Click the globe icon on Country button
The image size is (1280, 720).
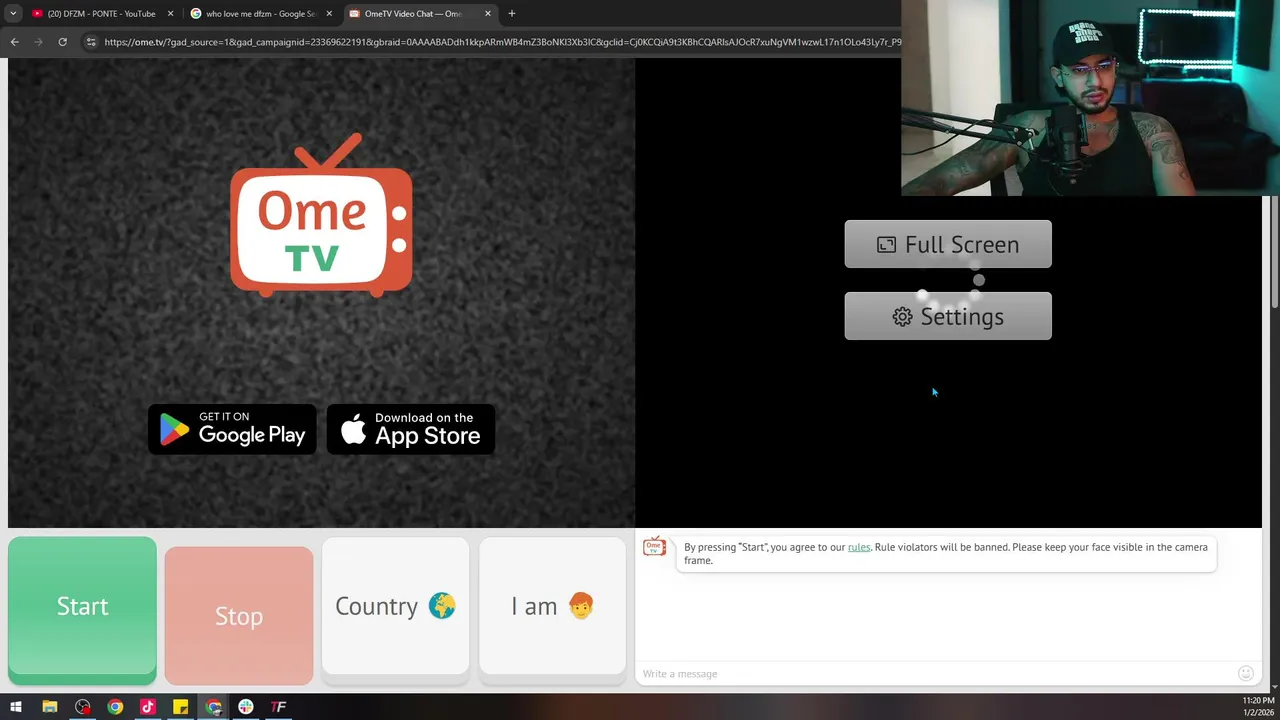click(442, 606)
